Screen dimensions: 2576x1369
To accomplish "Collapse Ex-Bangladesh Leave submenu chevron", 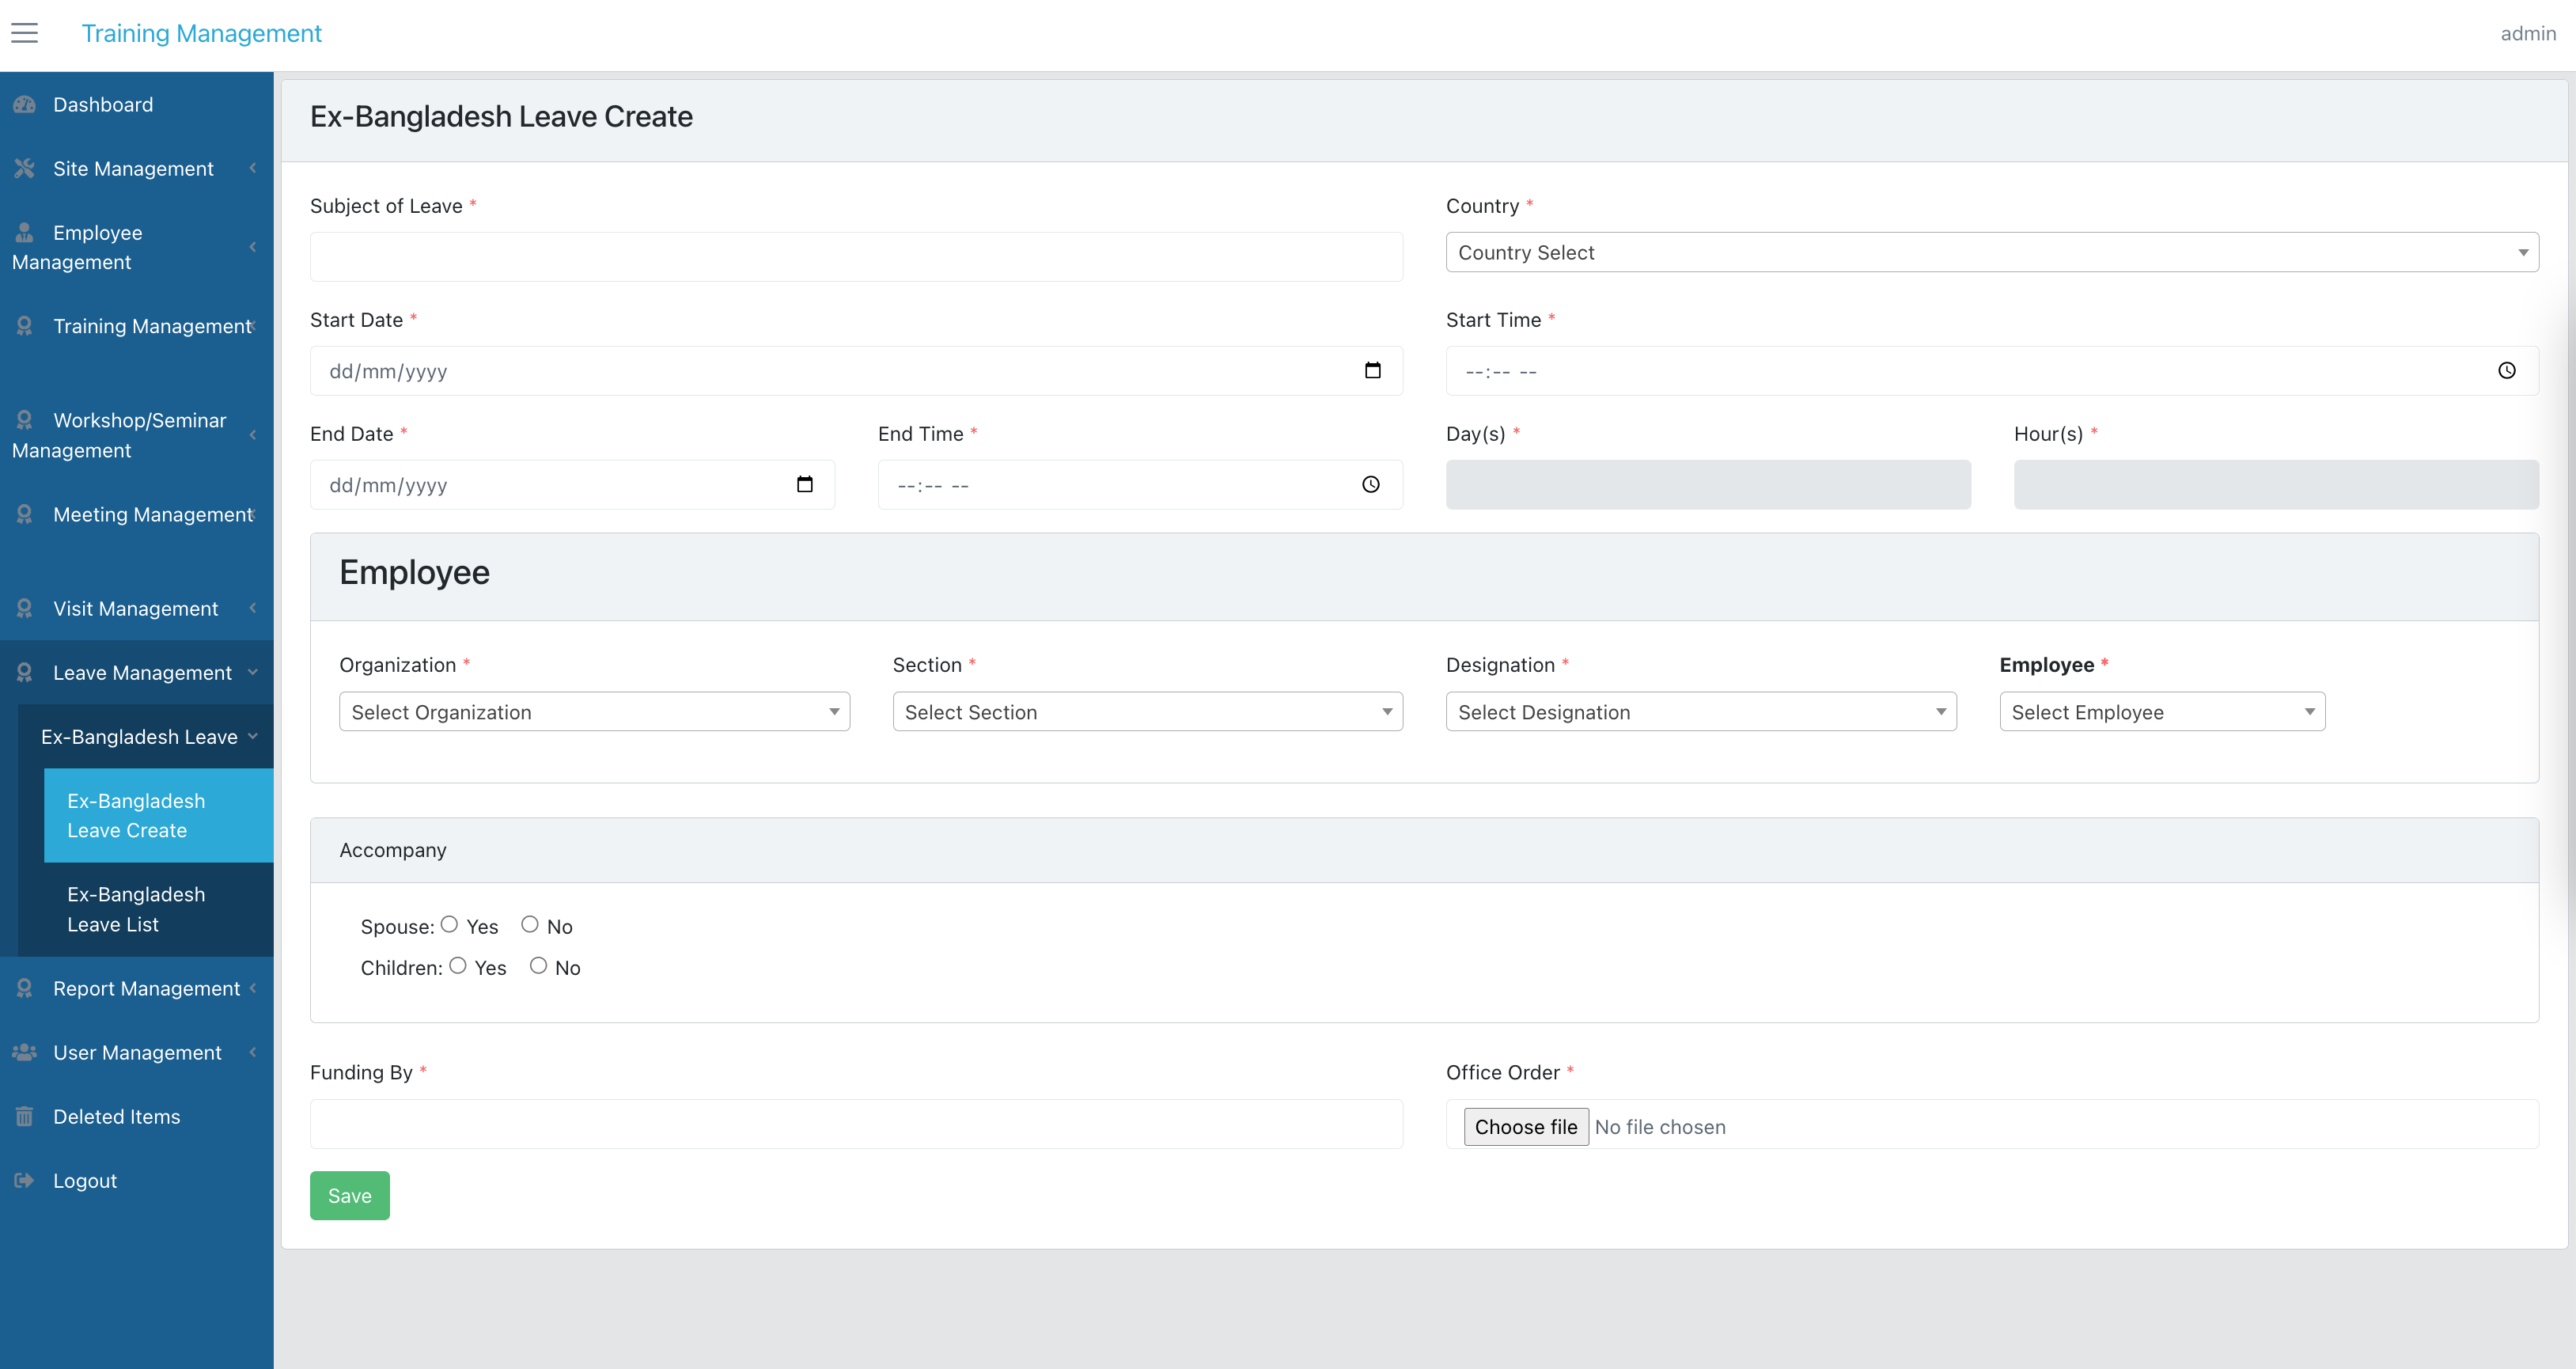I will coord(253,736).
